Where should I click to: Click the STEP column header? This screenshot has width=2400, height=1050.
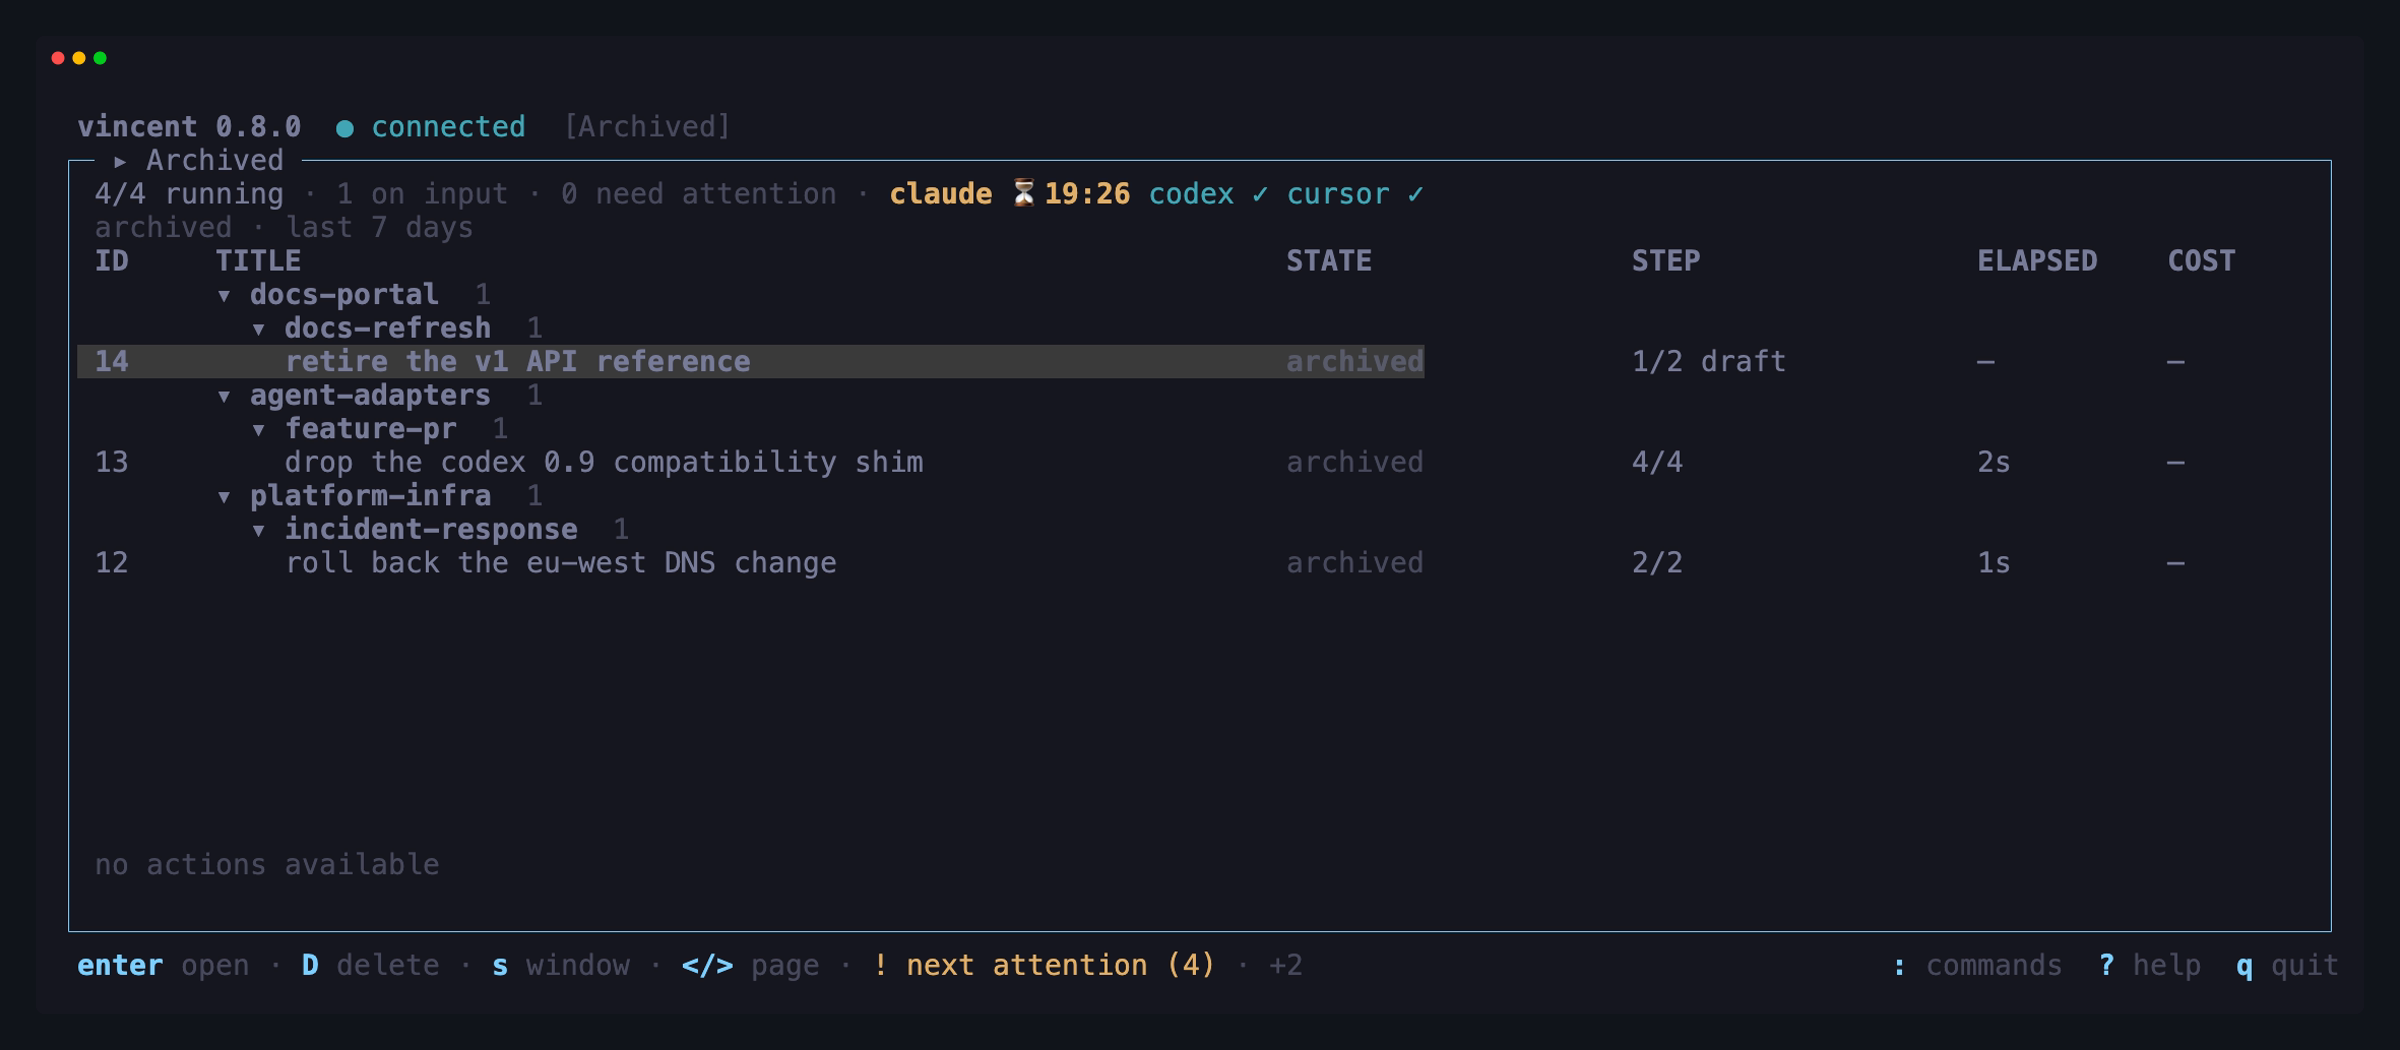(1665, 261)
